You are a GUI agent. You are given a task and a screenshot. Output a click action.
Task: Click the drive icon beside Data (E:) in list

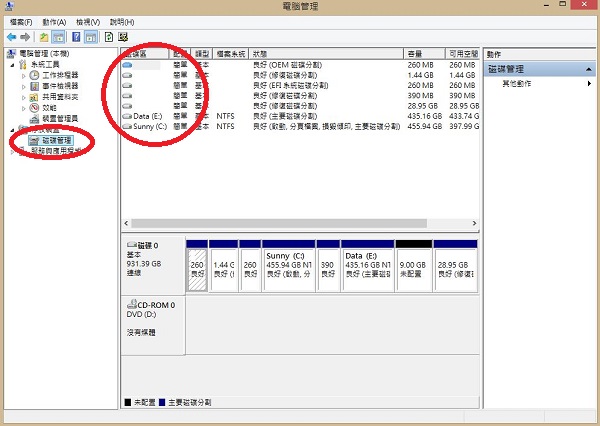click(127, 116)
